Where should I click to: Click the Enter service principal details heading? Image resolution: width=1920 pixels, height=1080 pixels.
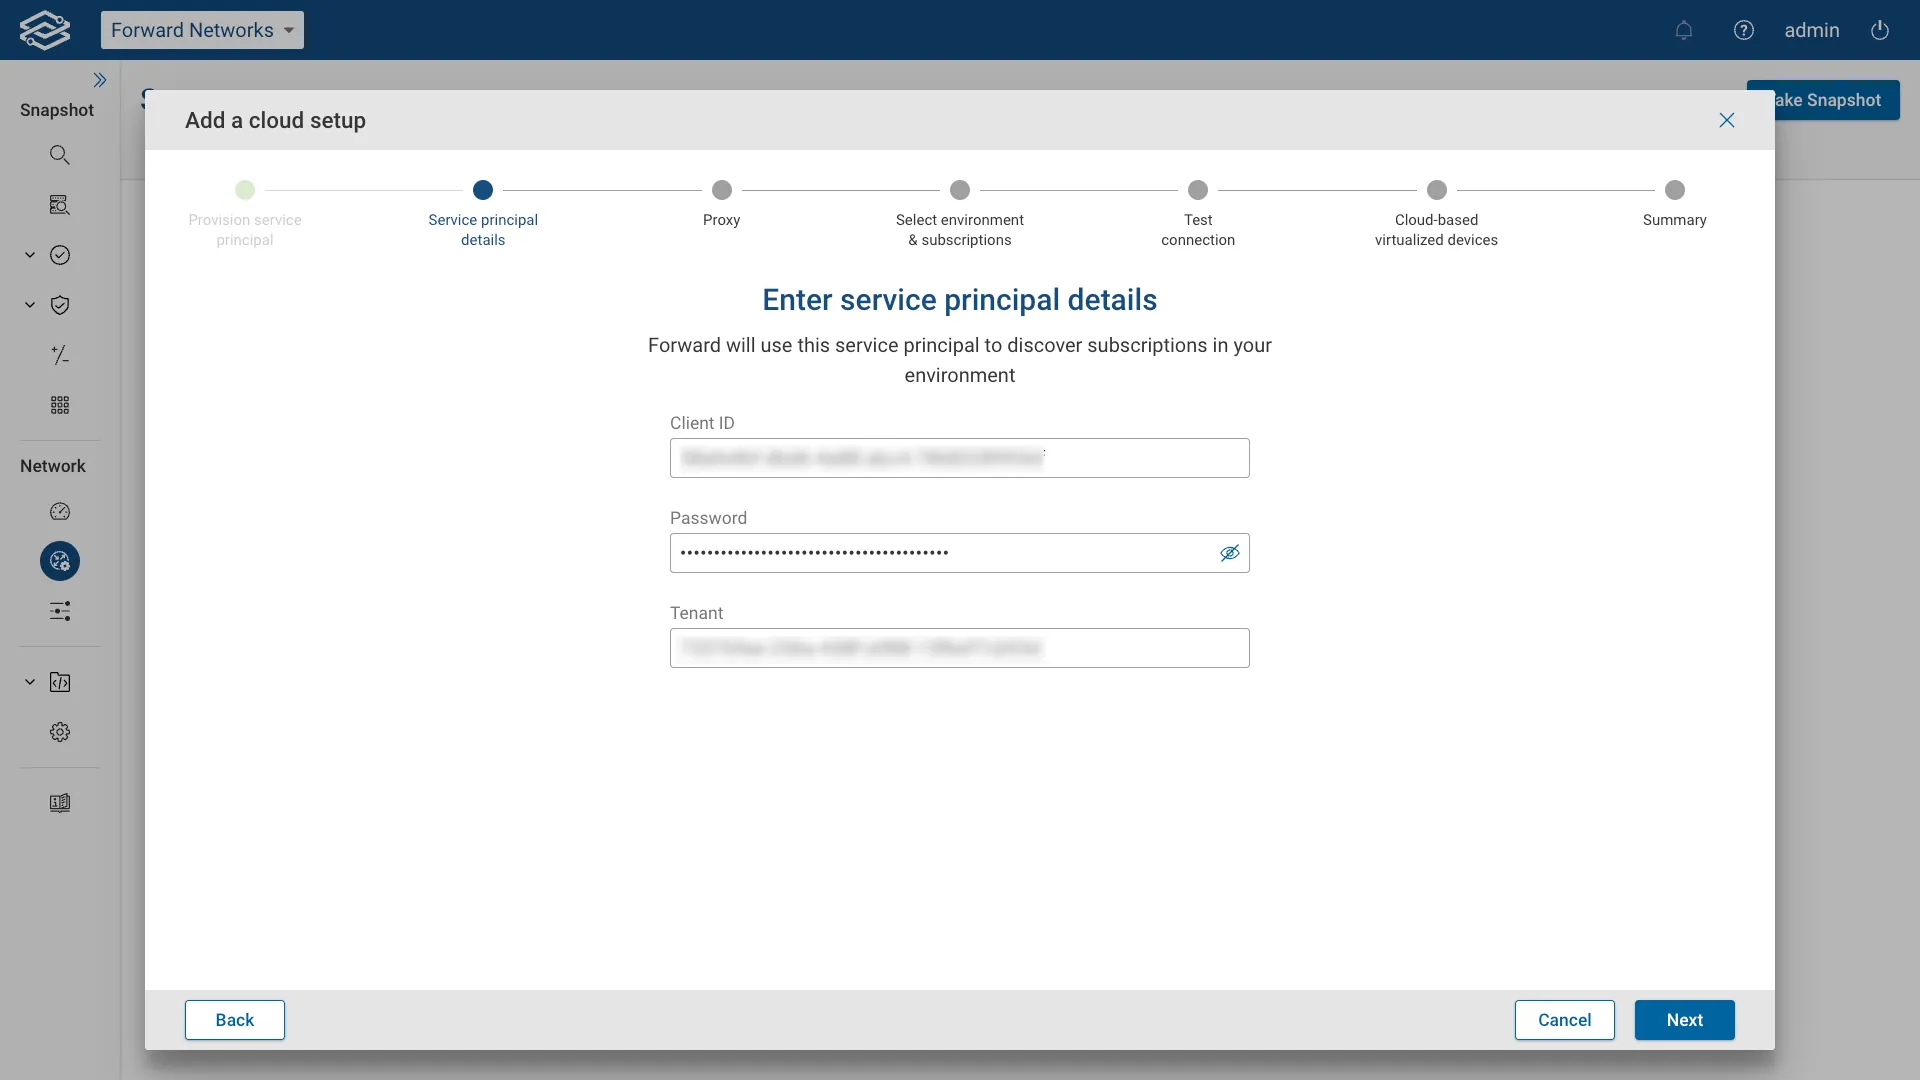coord(960,300)
